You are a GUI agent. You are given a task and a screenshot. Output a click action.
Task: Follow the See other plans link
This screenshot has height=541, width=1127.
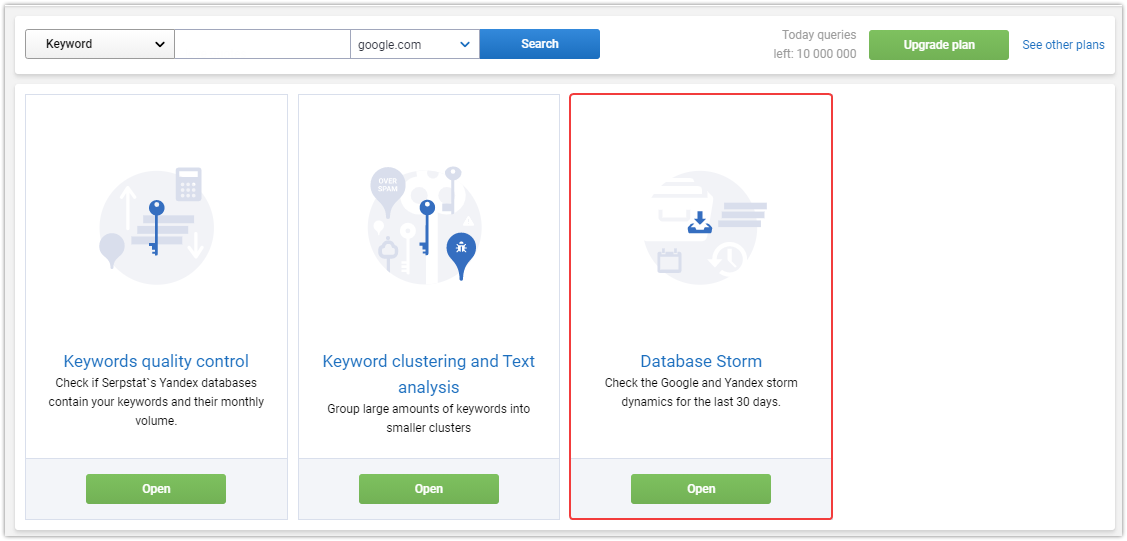click(x=1063, y=45)
